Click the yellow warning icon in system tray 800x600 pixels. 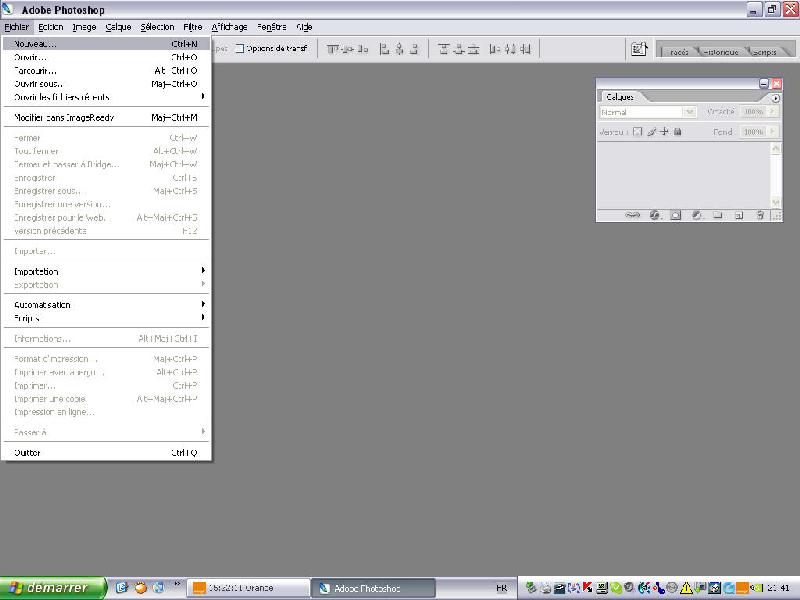686,588
